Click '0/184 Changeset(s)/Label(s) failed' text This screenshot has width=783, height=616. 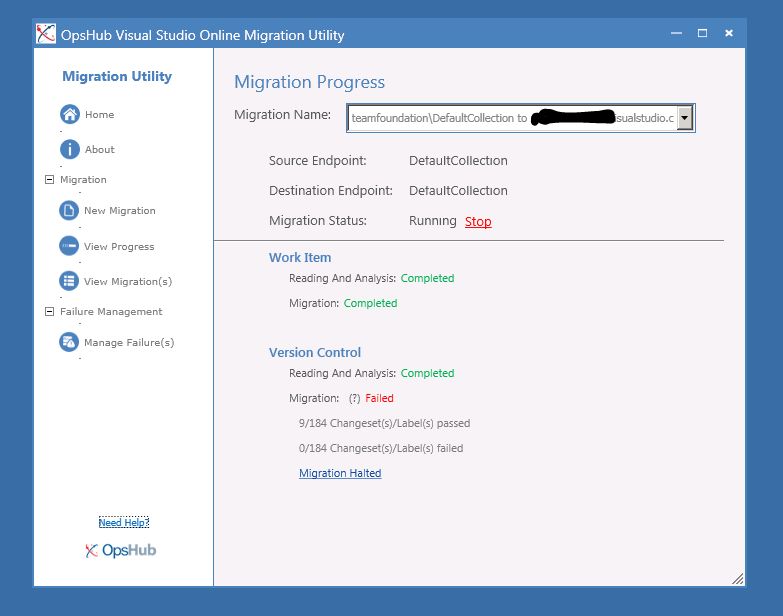click(x=381, y=448)
